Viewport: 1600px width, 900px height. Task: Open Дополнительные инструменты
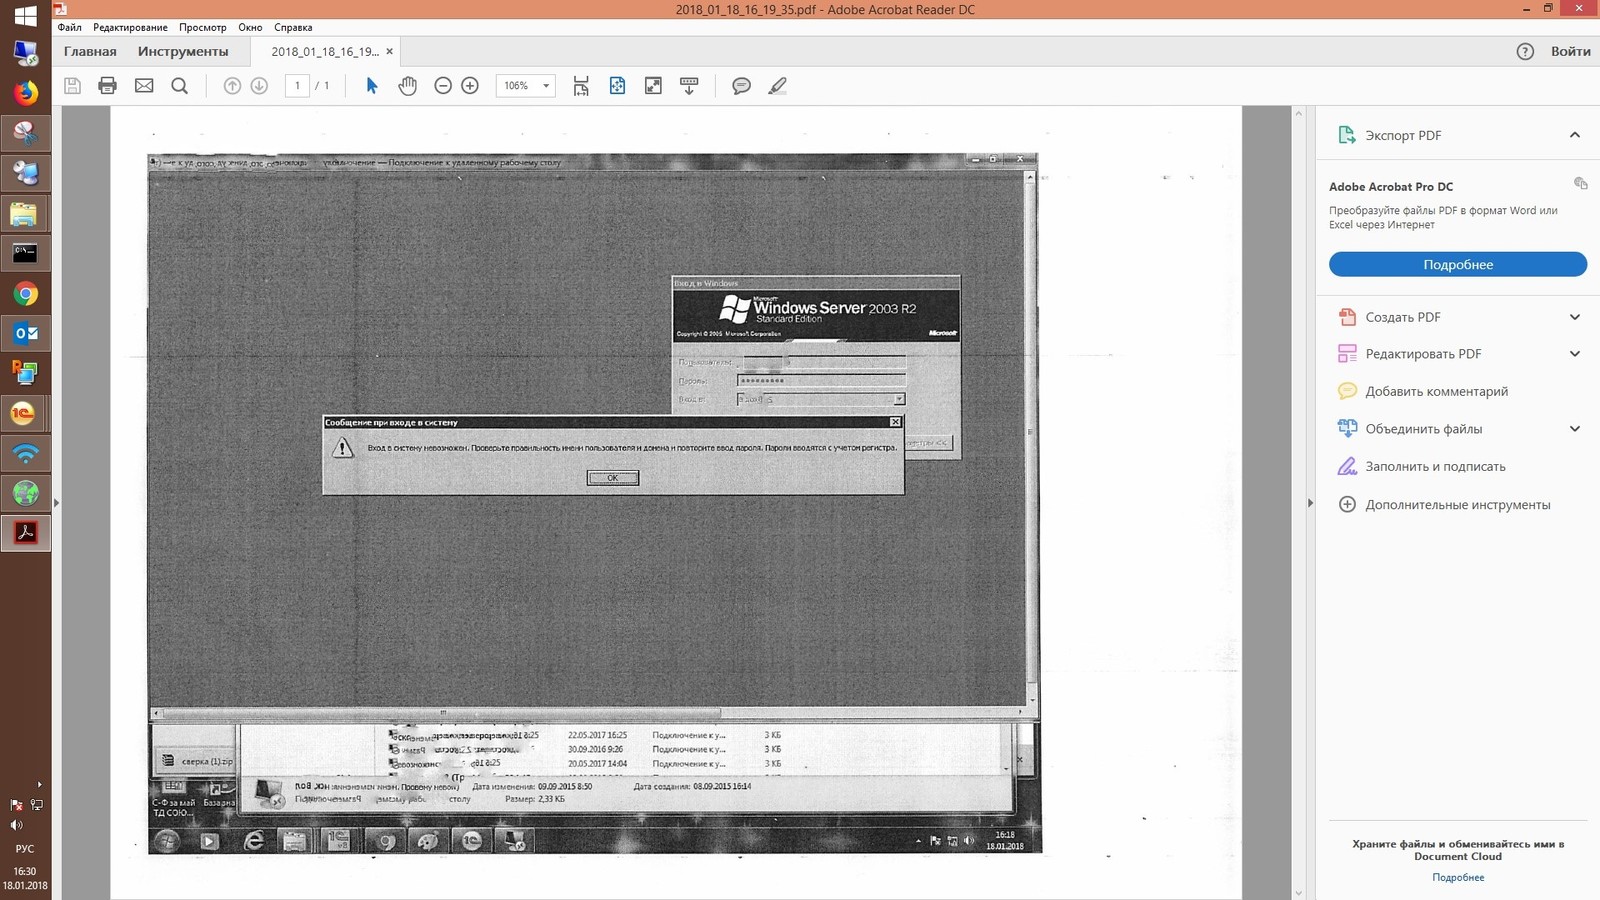coord(1458,504)
